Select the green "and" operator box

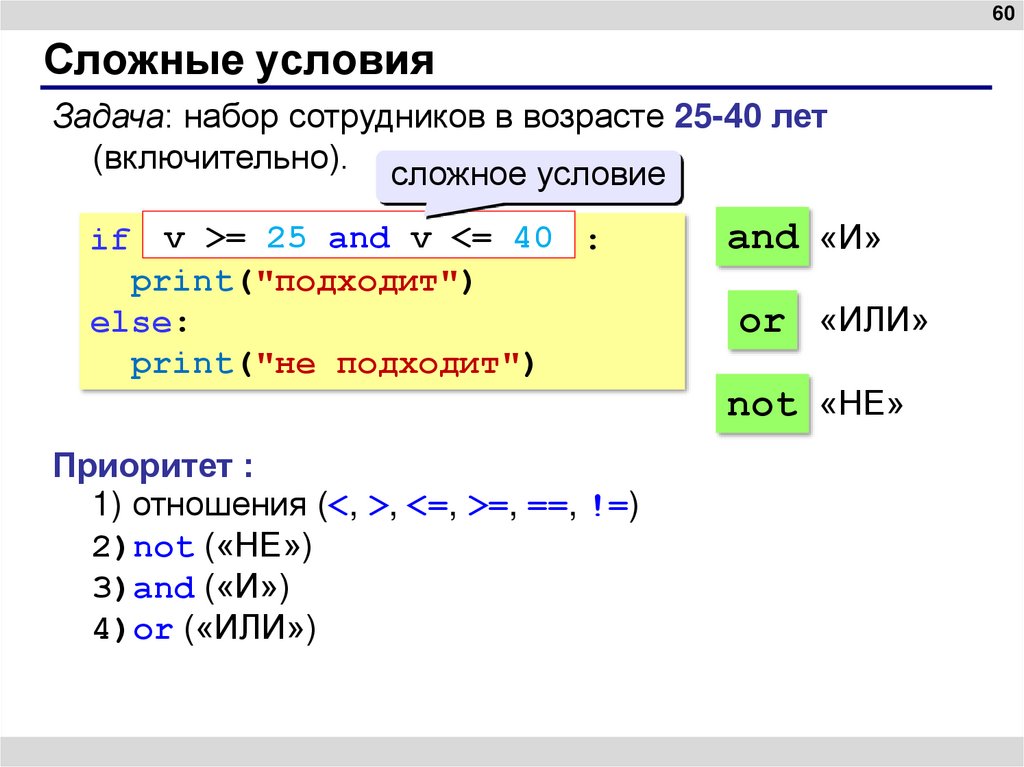(762, 237)
